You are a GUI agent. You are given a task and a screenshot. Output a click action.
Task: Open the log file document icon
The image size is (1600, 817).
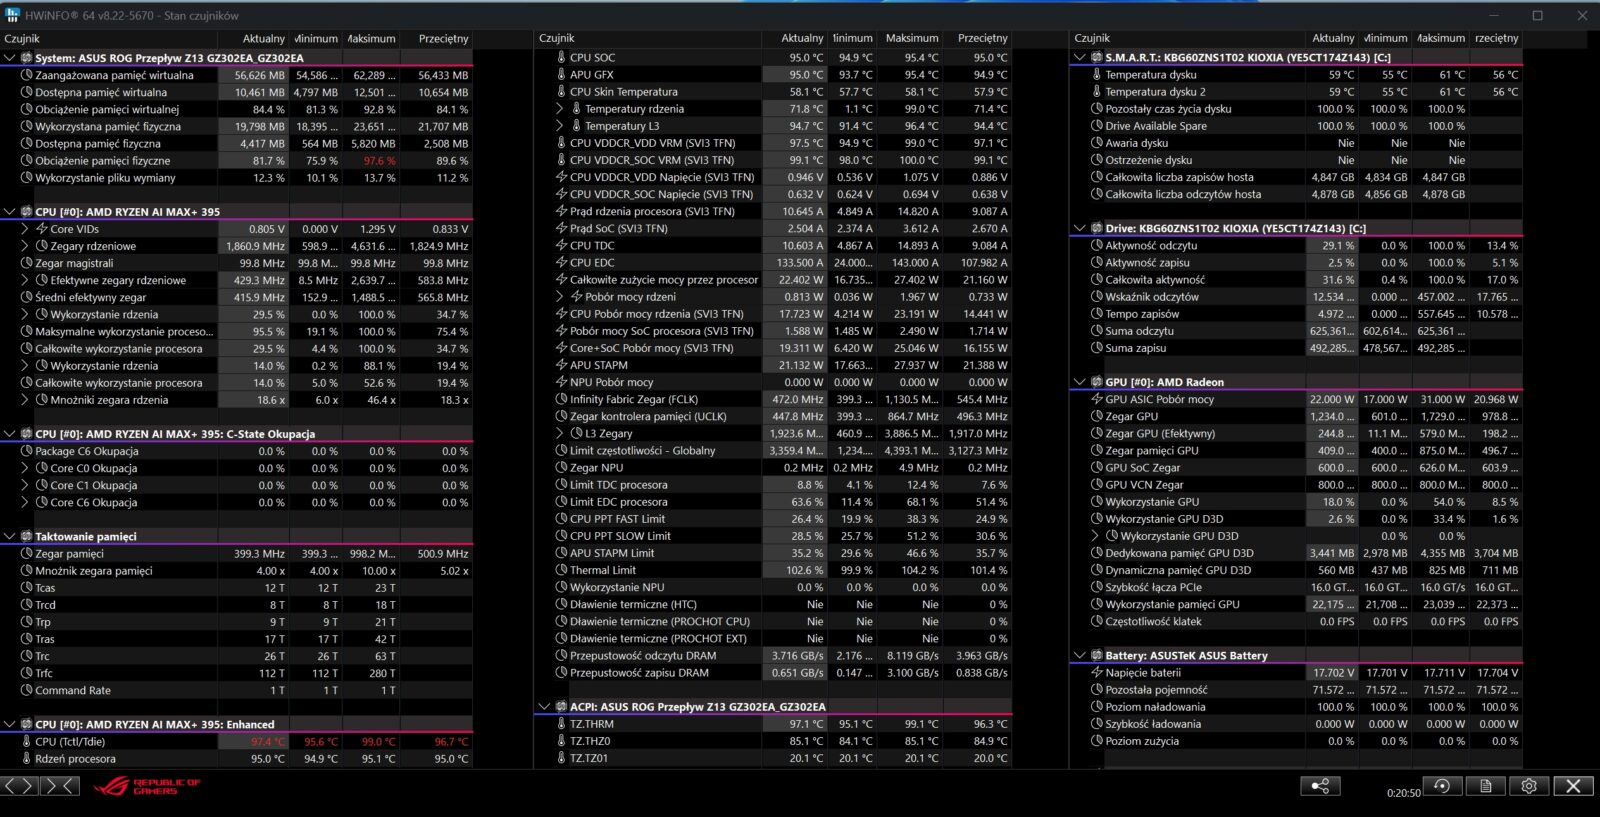coord(1486,786)
